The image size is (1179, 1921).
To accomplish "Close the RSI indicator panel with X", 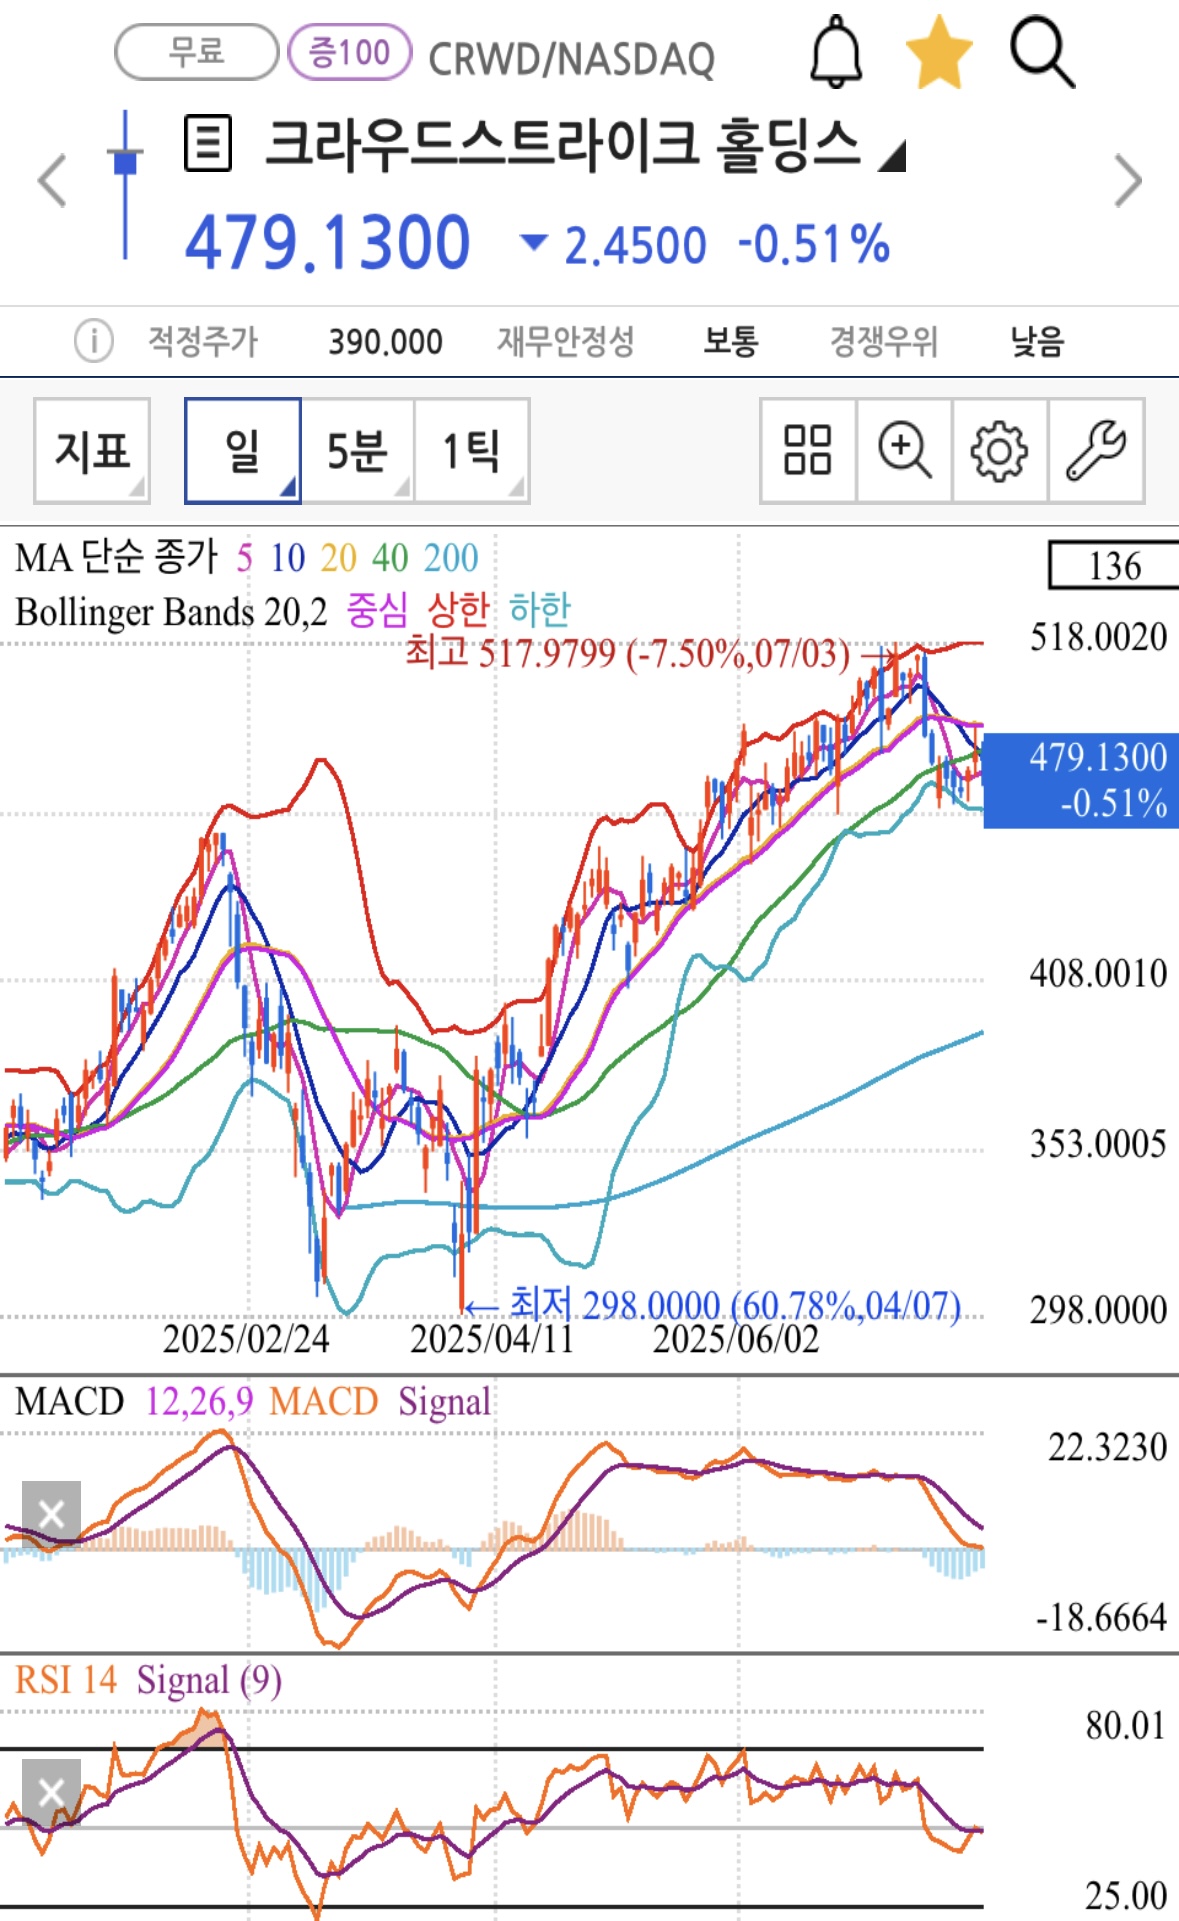I will click(x=51, y=1792).
